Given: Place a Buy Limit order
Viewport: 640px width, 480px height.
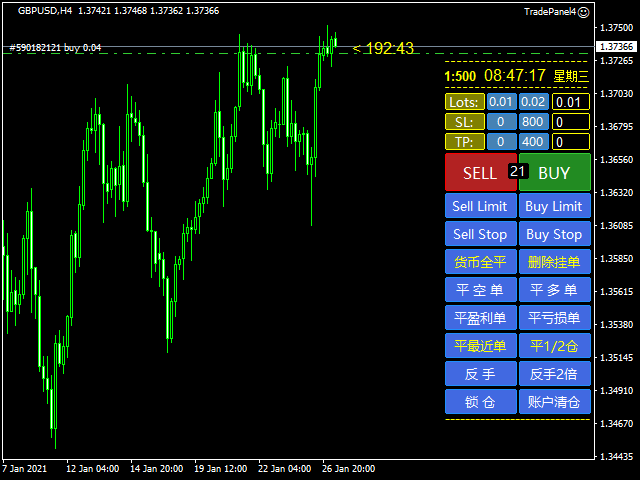Looking at the screenshot, I should coord(555,206).
